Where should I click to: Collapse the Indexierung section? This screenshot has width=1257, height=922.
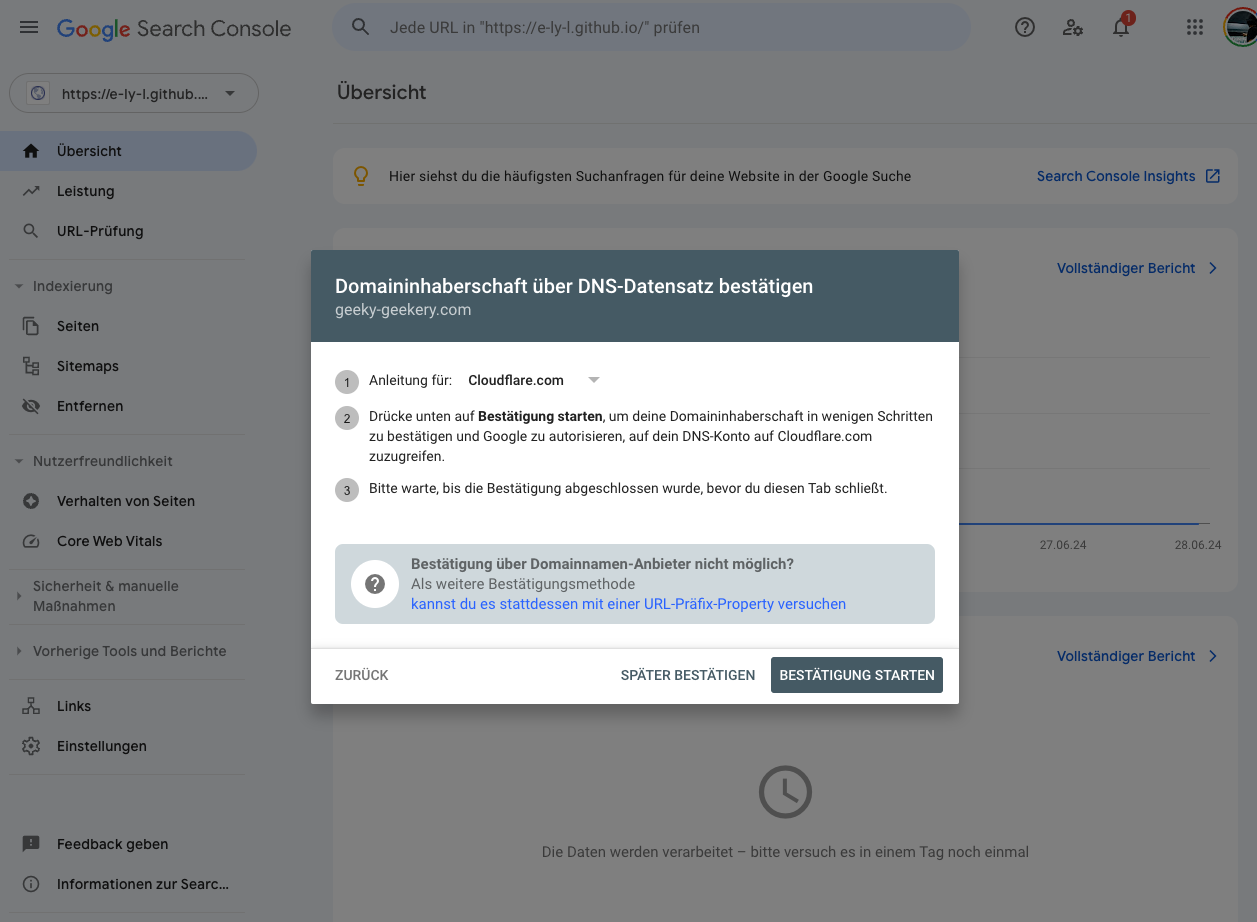pos(19,286)
